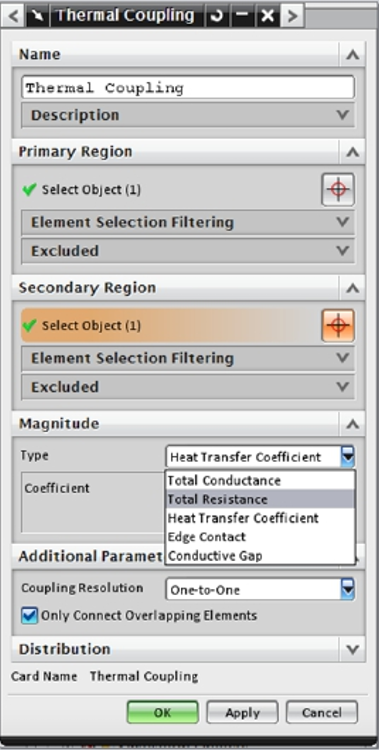The height and width of the screenshot is (750, 379).
Task: Click the reset dialog circular arrow icon
Action: [218, 16]
